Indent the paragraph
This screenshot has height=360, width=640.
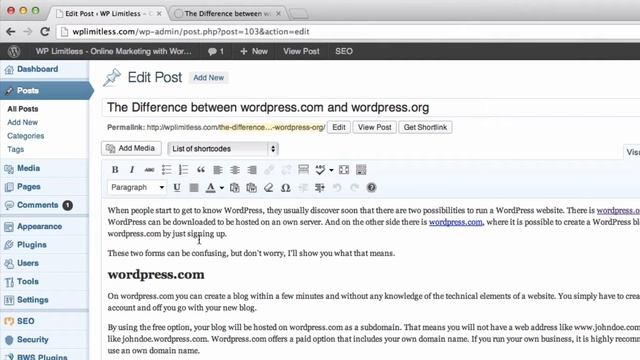320,187
